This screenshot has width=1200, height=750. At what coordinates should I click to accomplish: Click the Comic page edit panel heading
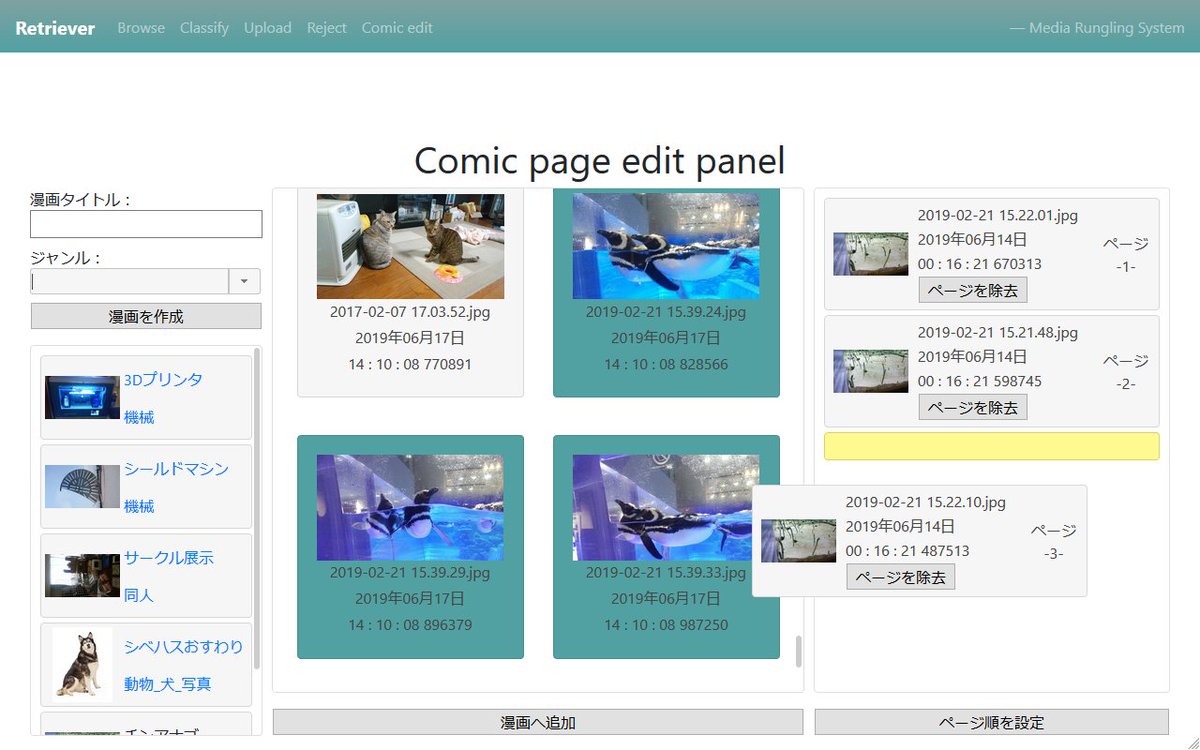point(600,161)
